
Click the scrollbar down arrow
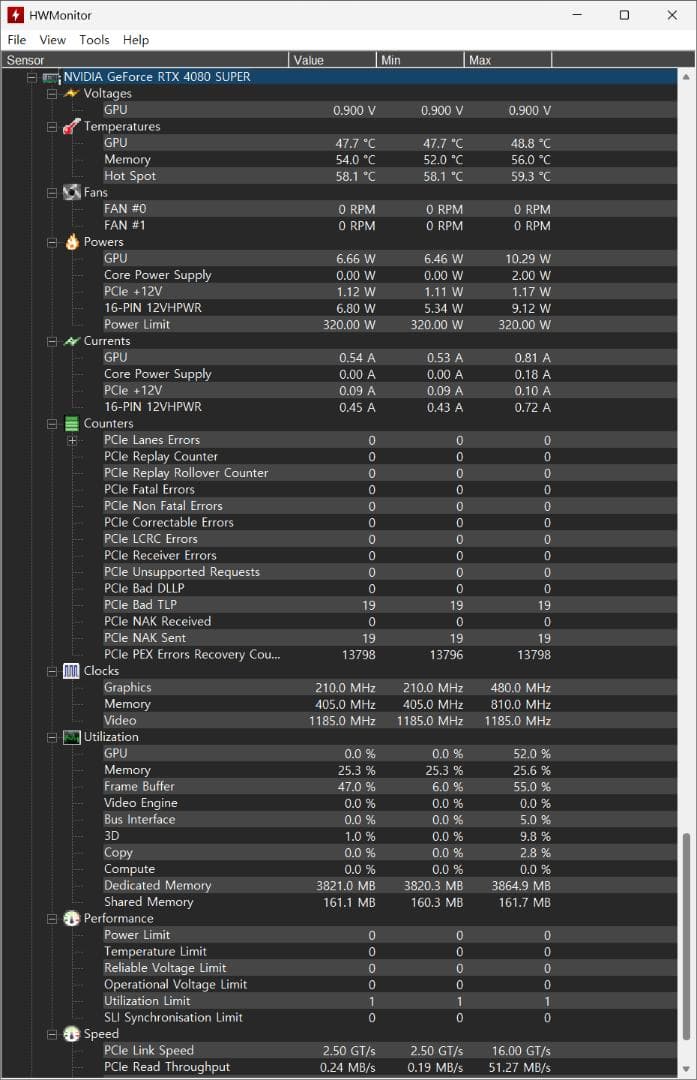tap(686, 1070)
